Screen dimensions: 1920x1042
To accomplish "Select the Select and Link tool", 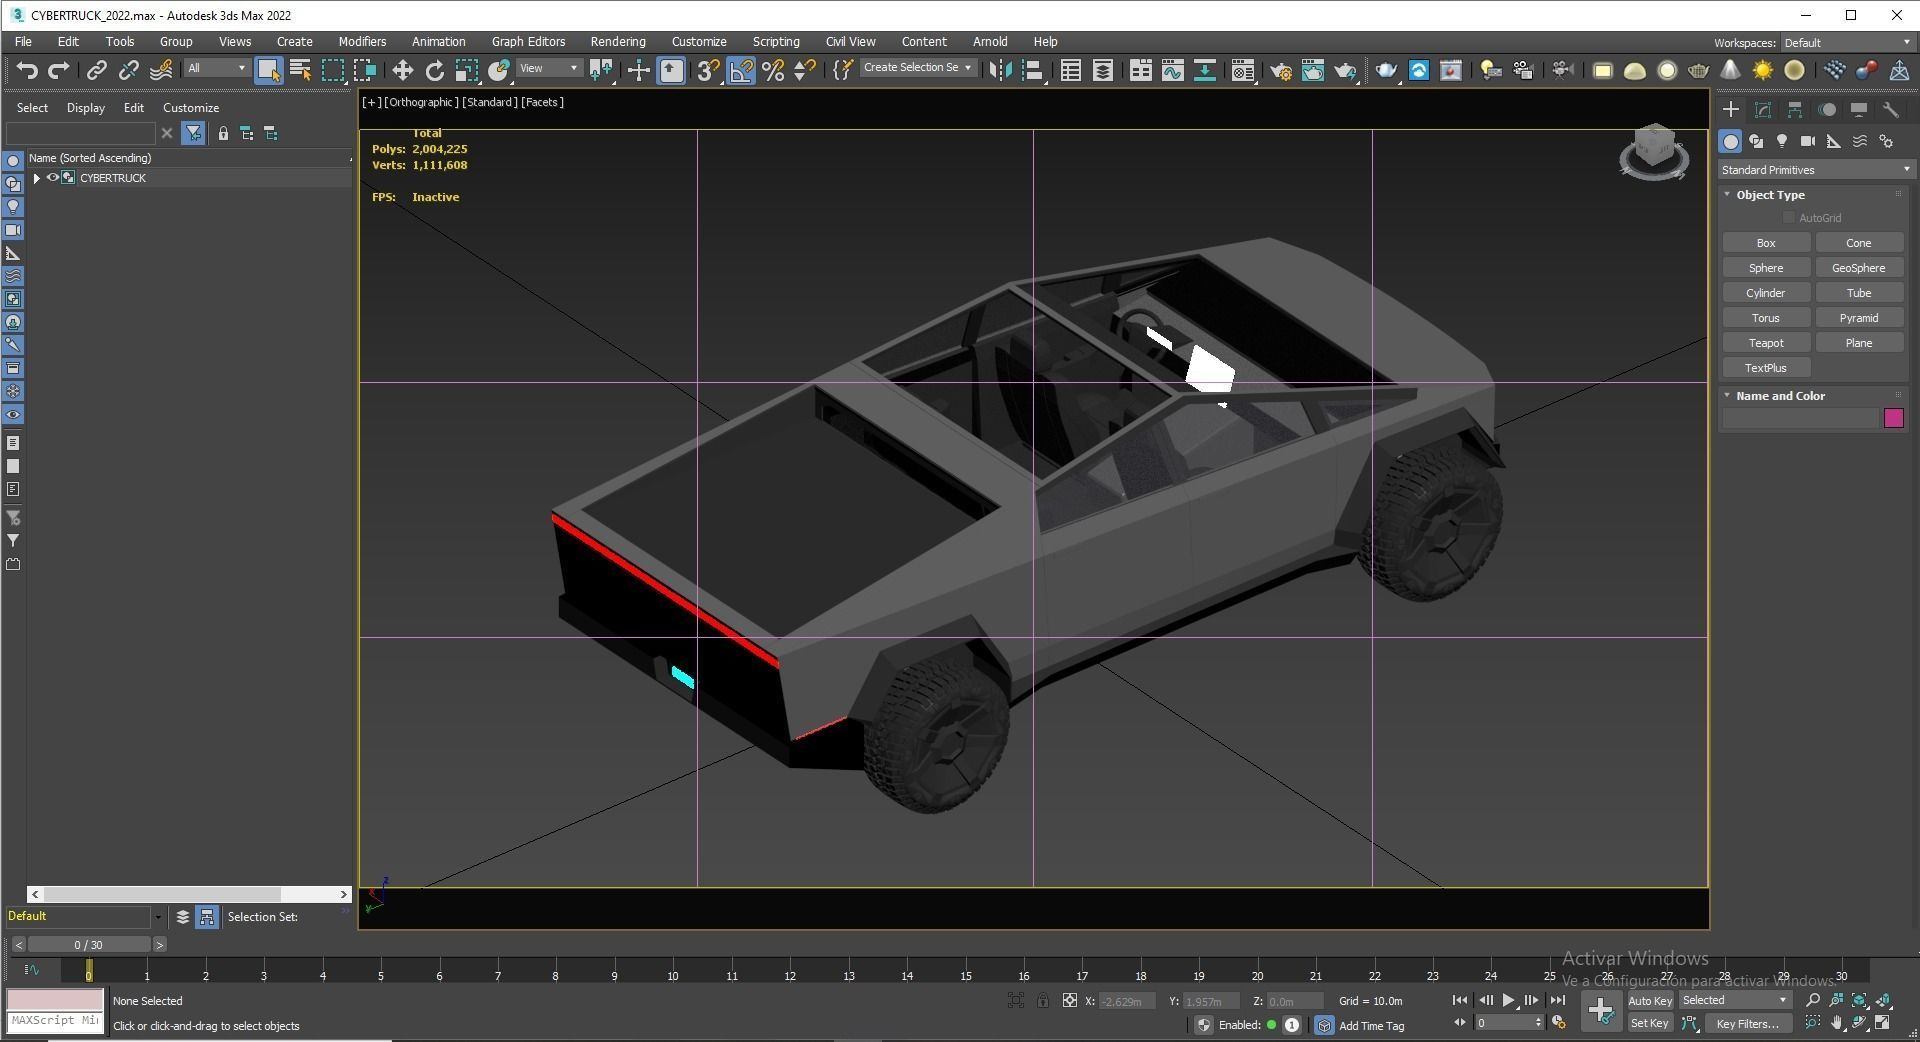I will [x=96, y=70].
